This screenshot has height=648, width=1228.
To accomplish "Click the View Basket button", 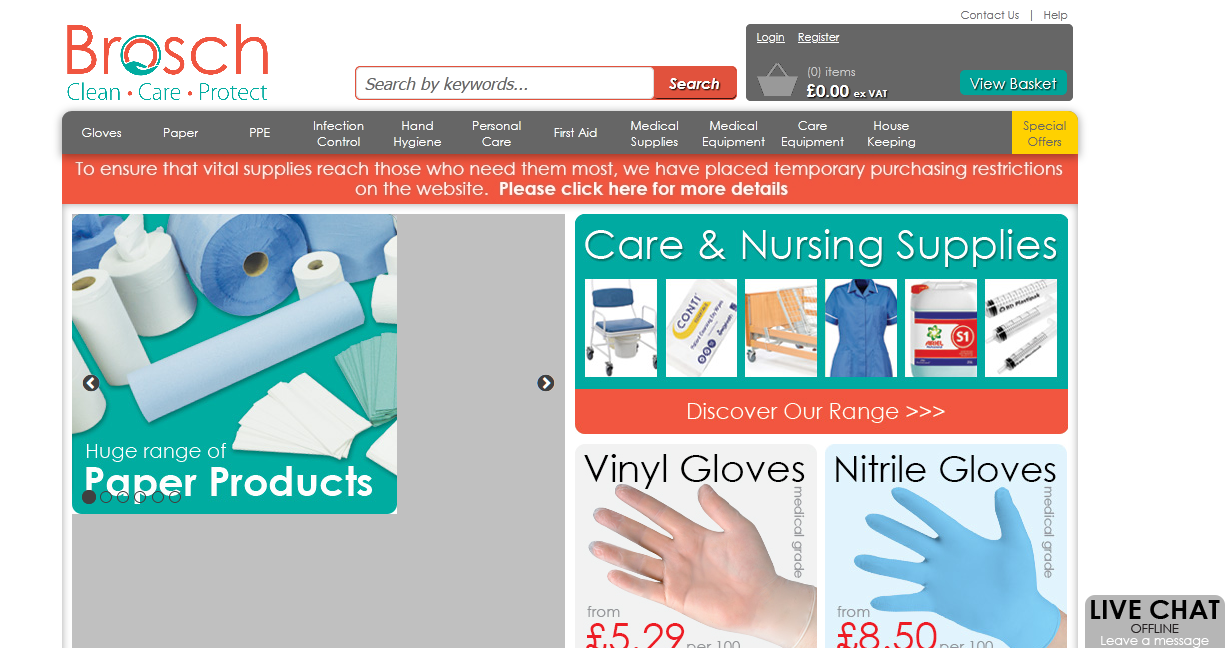I will pos(1013,83).
